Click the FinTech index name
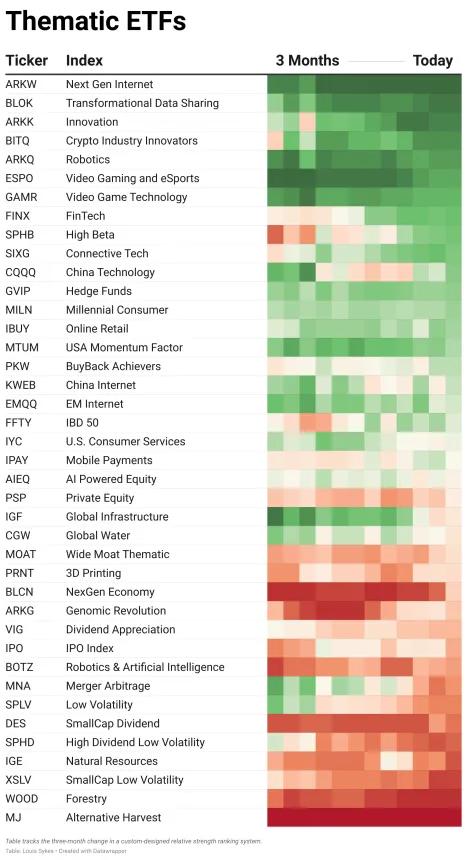Viewport: 467px width, 860px height. pyautogui.click(x=85, y=216)
